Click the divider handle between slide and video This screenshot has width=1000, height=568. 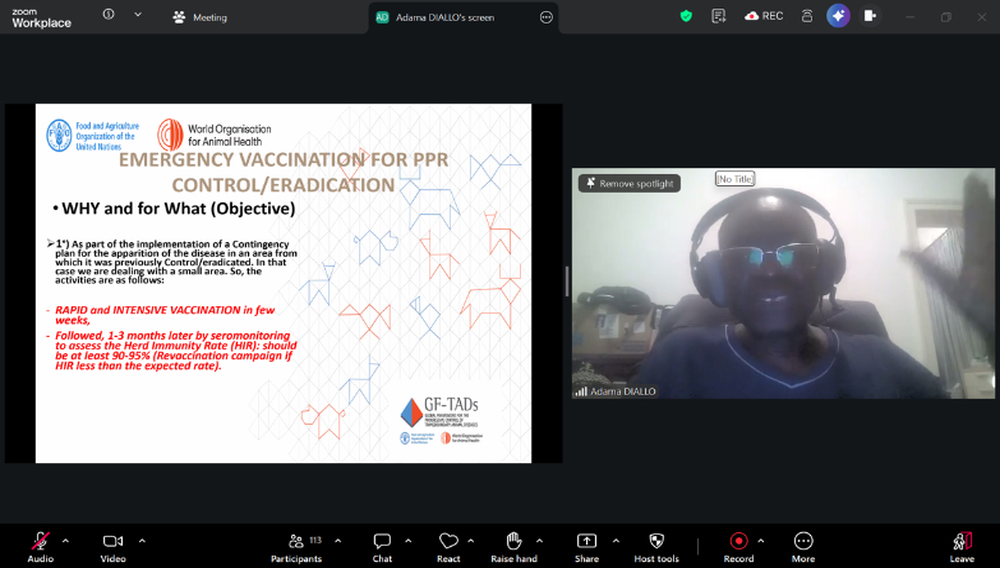tap(567, 282)
